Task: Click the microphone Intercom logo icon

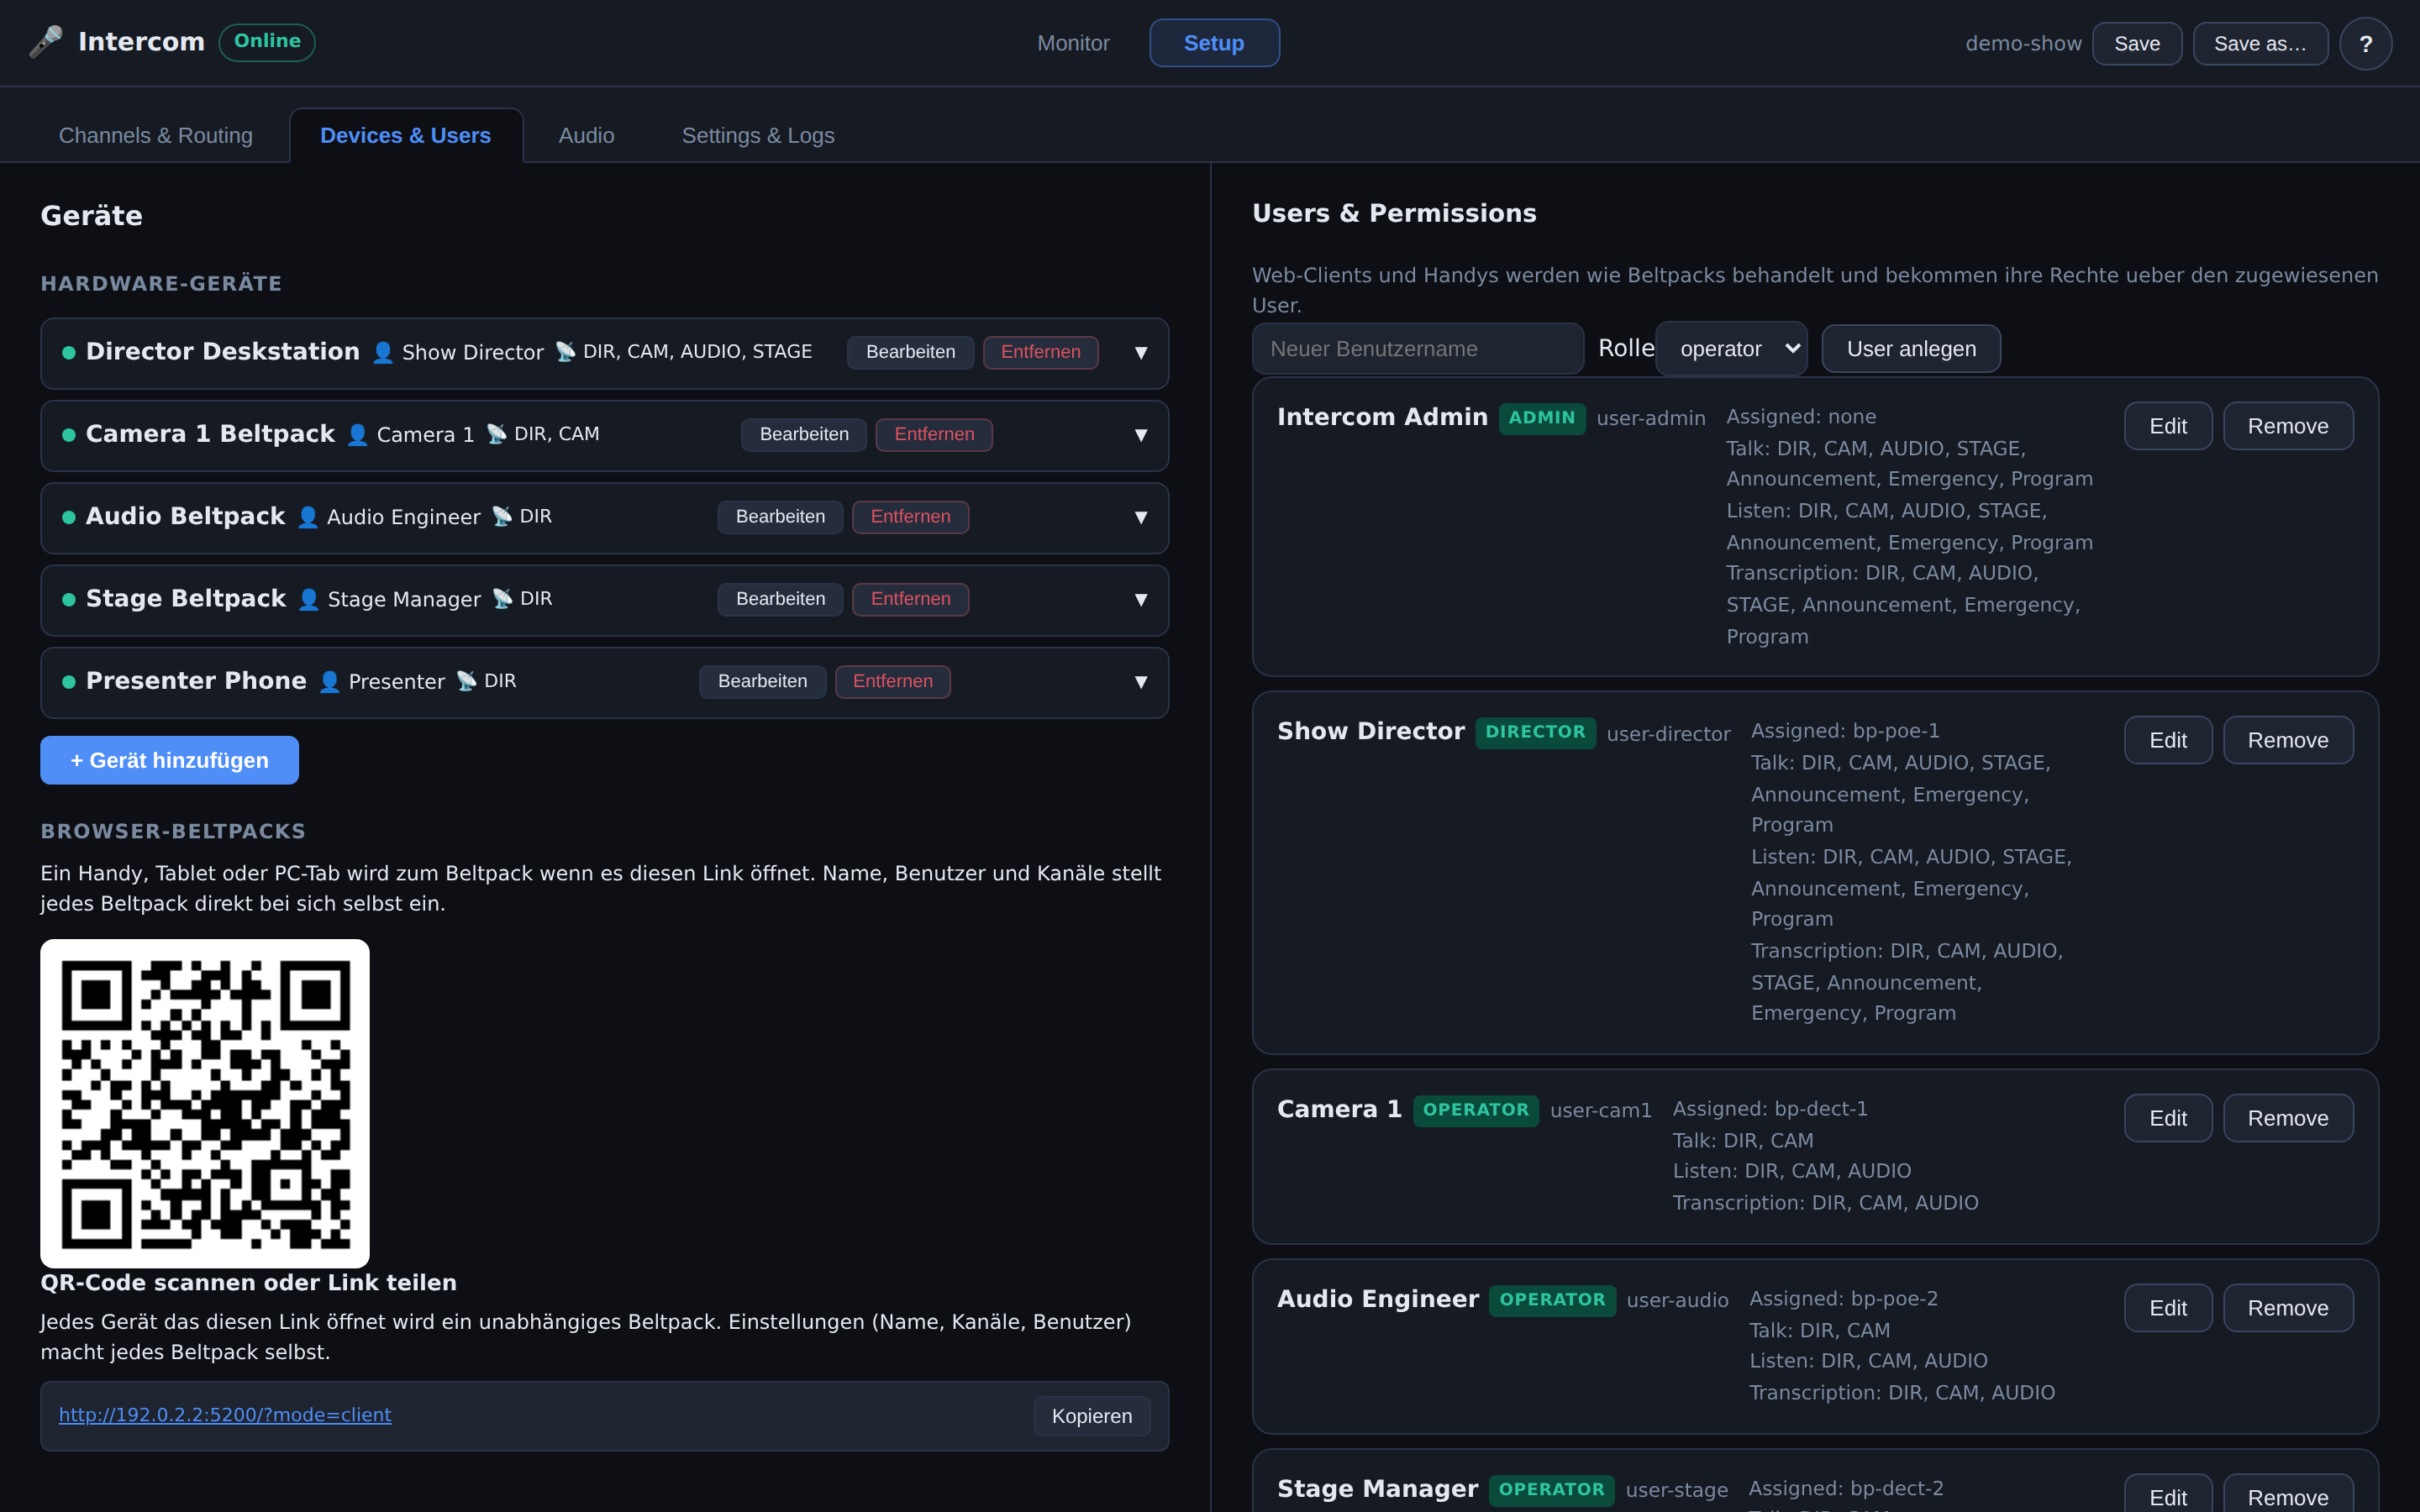Action: click(x=46, y=42)
